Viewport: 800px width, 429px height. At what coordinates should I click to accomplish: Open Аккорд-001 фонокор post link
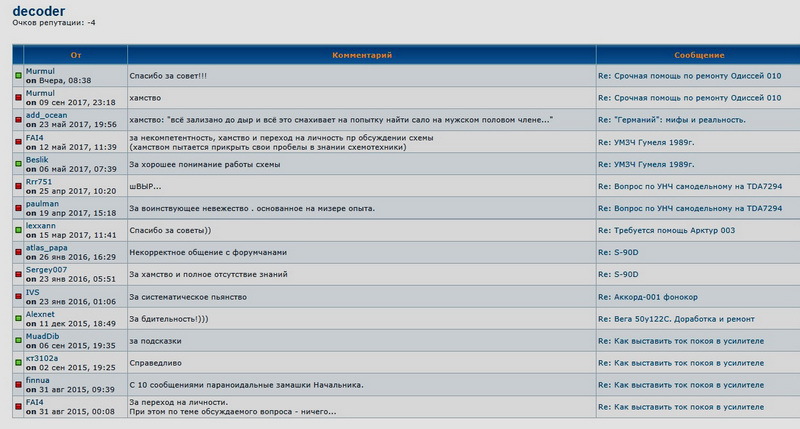(647, 296)
